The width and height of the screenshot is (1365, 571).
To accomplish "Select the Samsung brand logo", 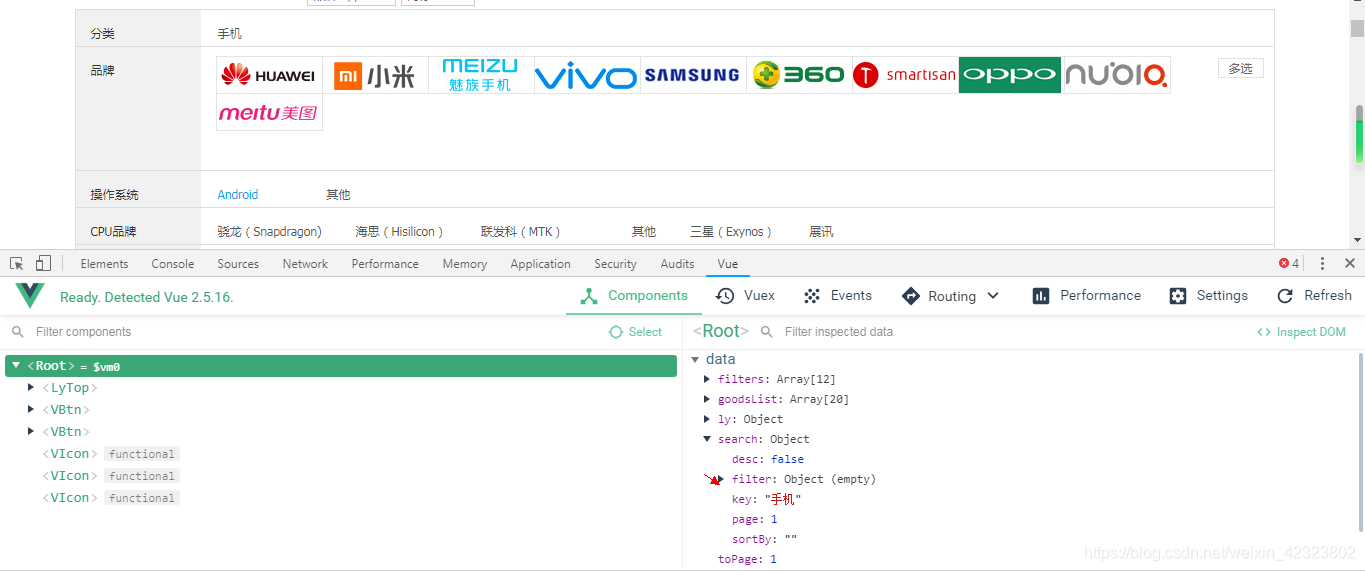I will (x=693, y=75).
